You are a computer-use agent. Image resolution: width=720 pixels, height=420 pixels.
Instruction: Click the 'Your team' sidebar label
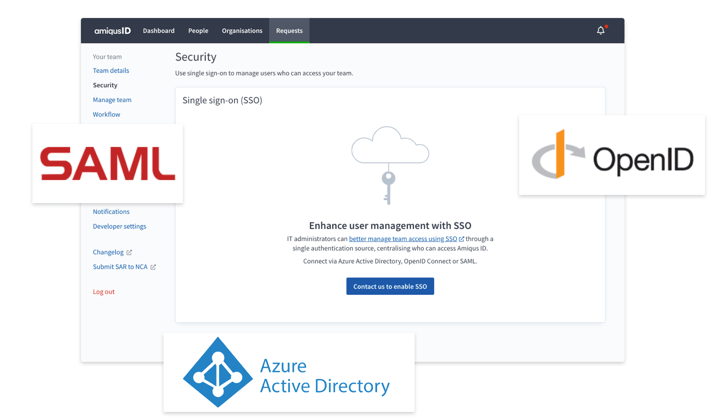[x=107, y=57]
